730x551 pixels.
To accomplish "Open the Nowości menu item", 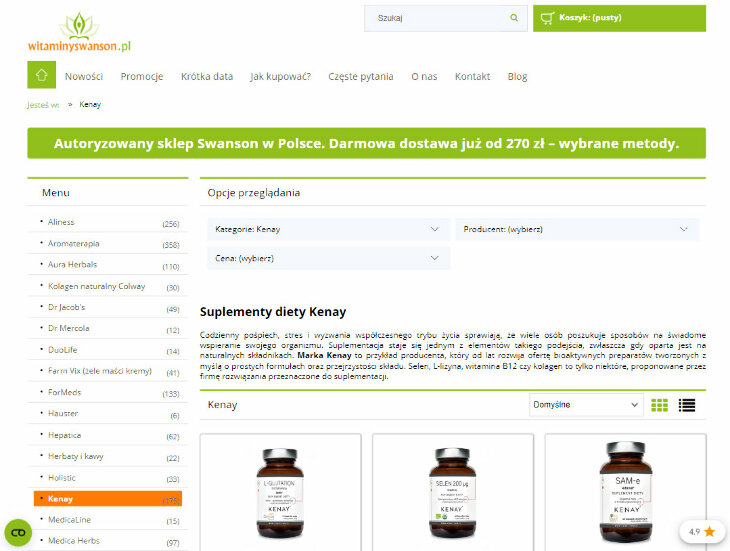I will (x=84, y=76).
